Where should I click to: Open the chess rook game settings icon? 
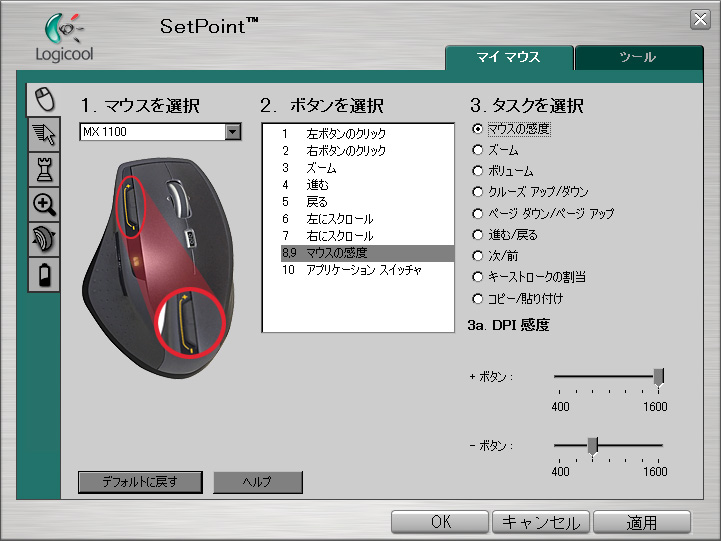click(44, 170)
